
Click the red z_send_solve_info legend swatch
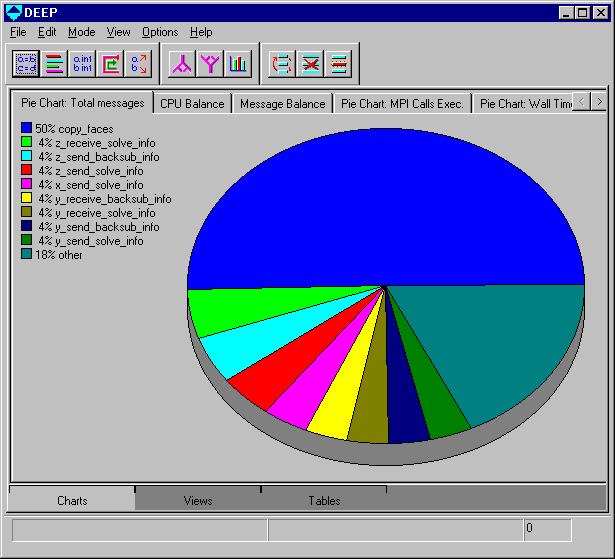26,170
